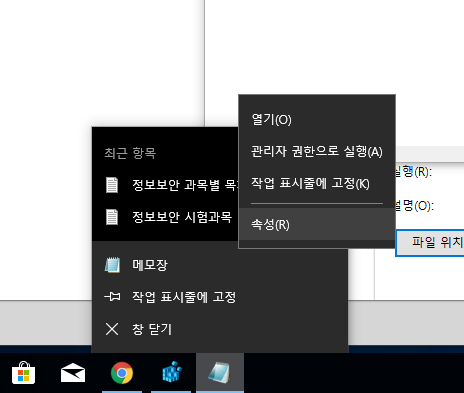Click the X icon next to 창 닫기
The image size is (464, 393).
click(x=112, y=329)
